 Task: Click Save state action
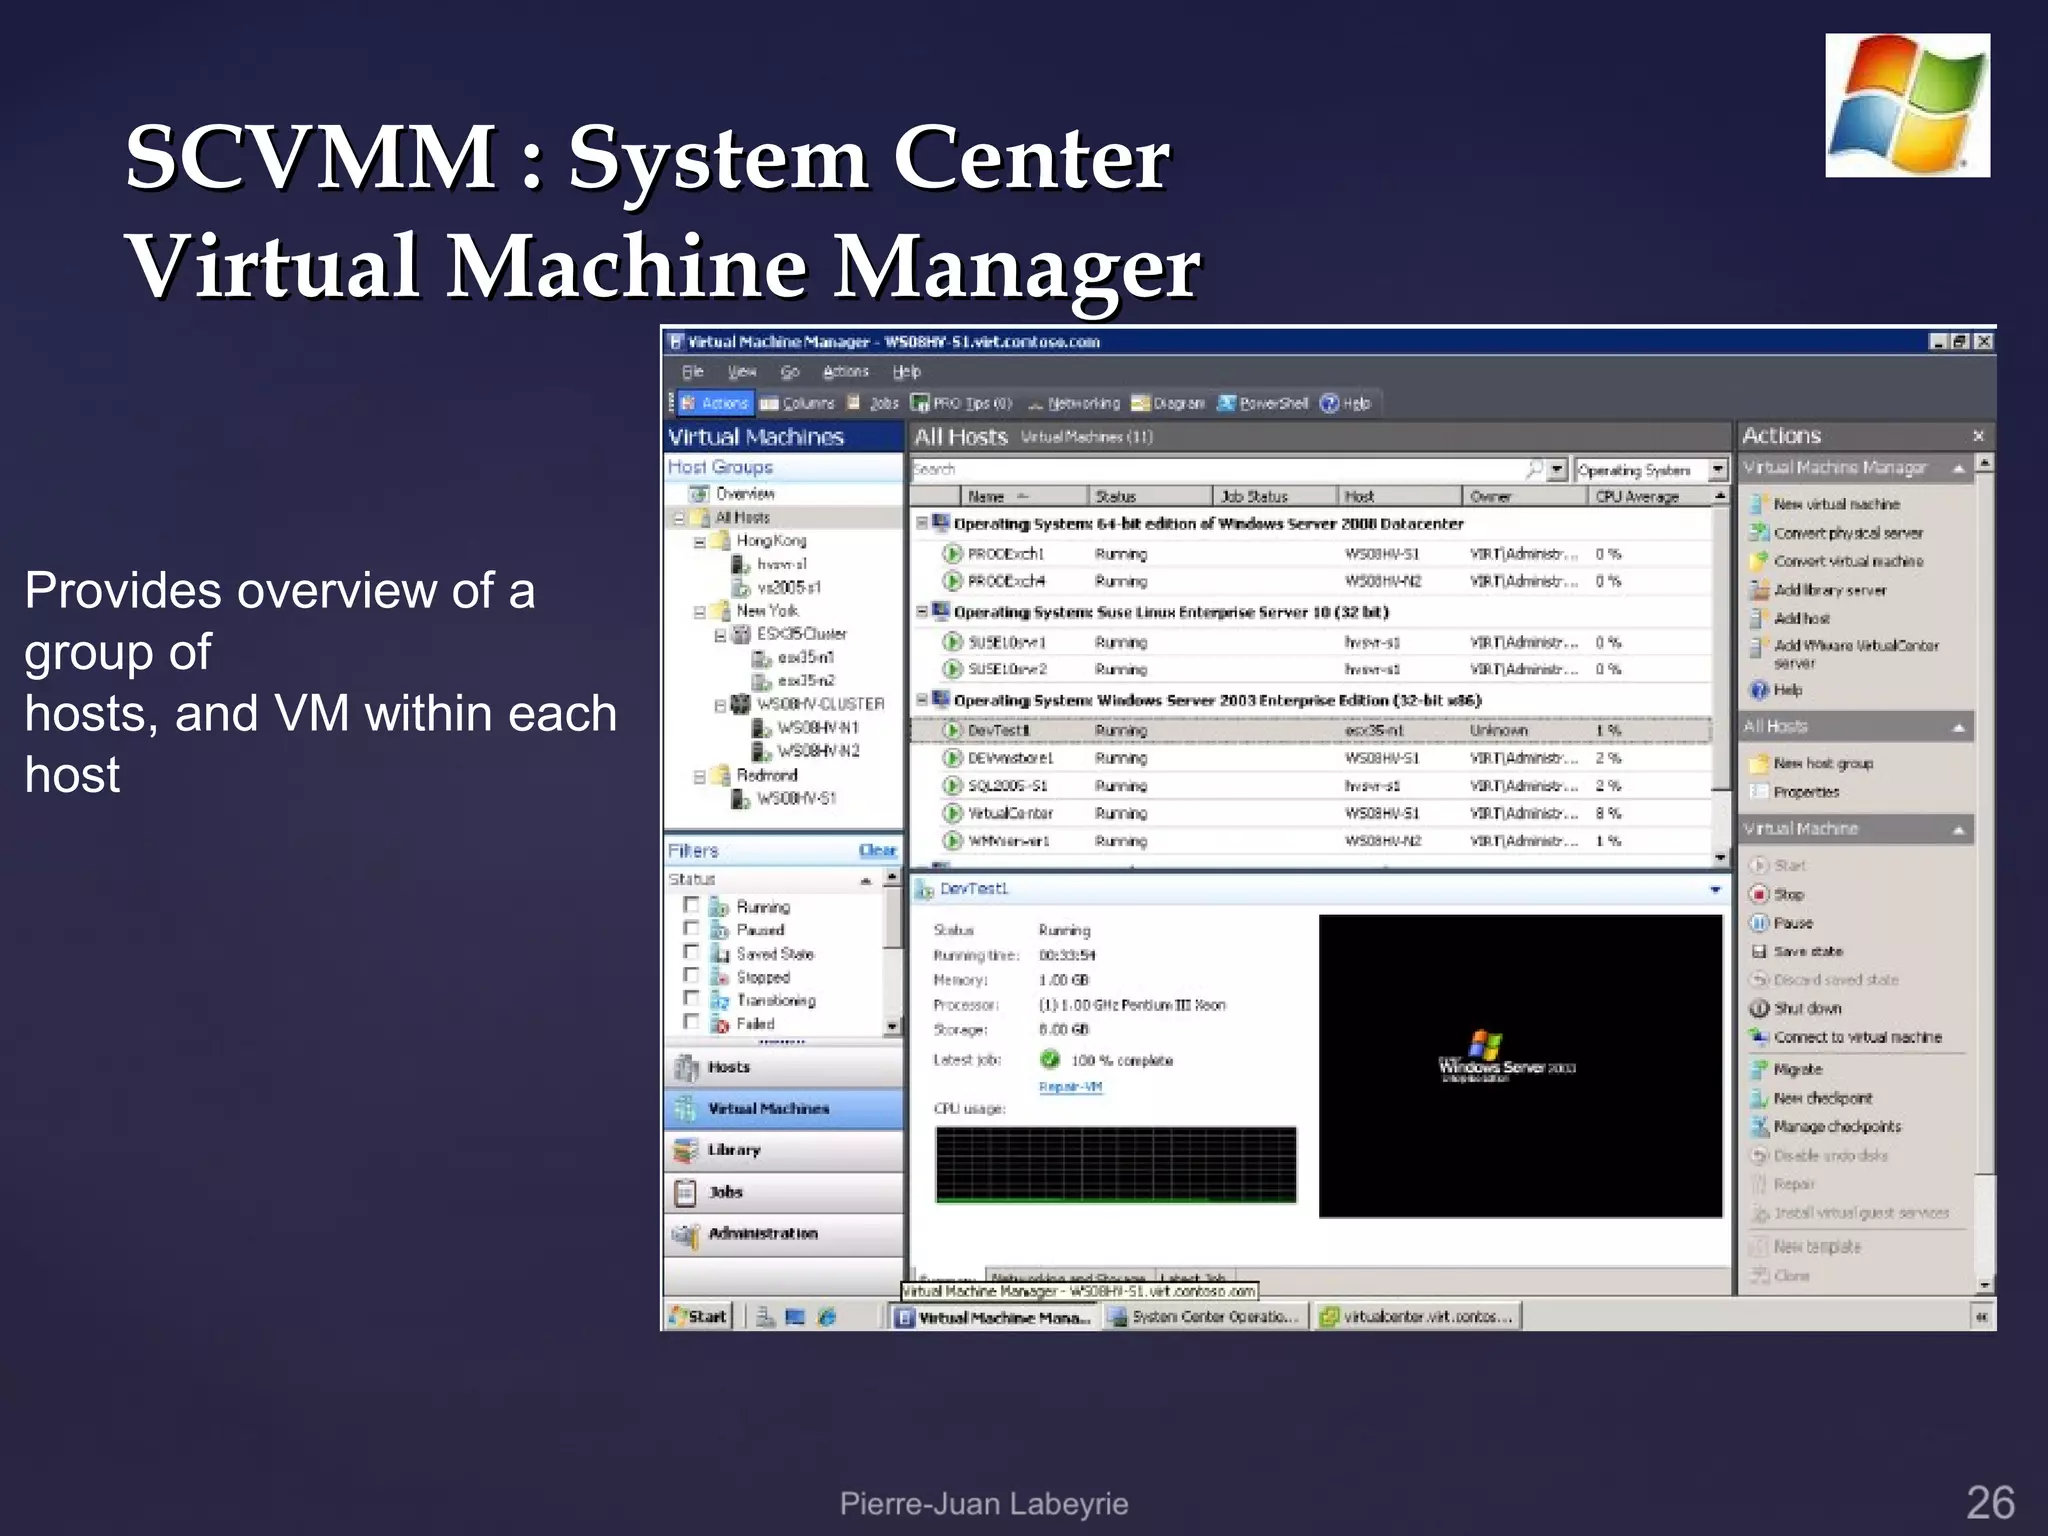click(1796, 951)
